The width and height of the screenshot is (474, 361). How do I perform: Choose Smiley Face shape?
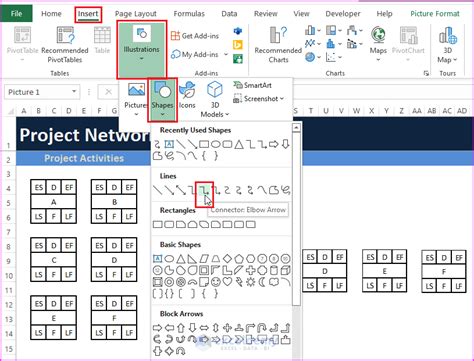coord(216,282)
